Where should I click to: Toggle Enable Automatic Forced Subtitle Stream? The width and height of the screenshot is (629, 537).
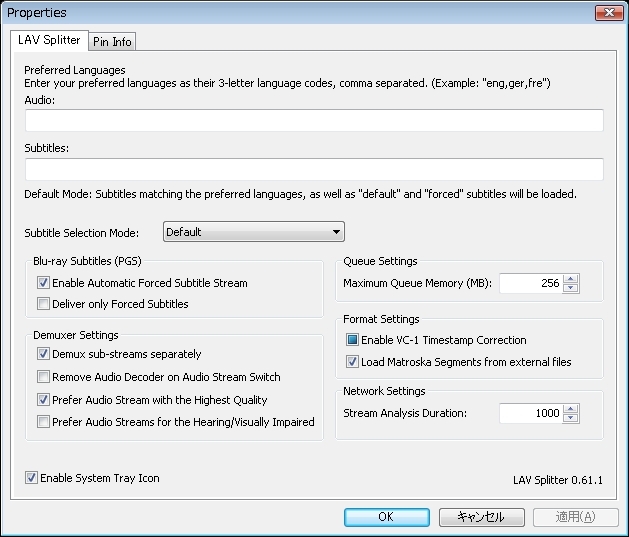click(x=43, y=283)
